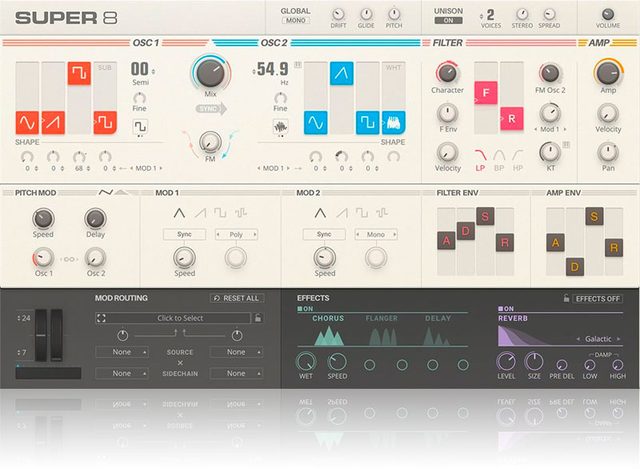Click the mod routing lock icon
Image resolution: width=640 pixels, height=469 pixels.
coord(258,318)
